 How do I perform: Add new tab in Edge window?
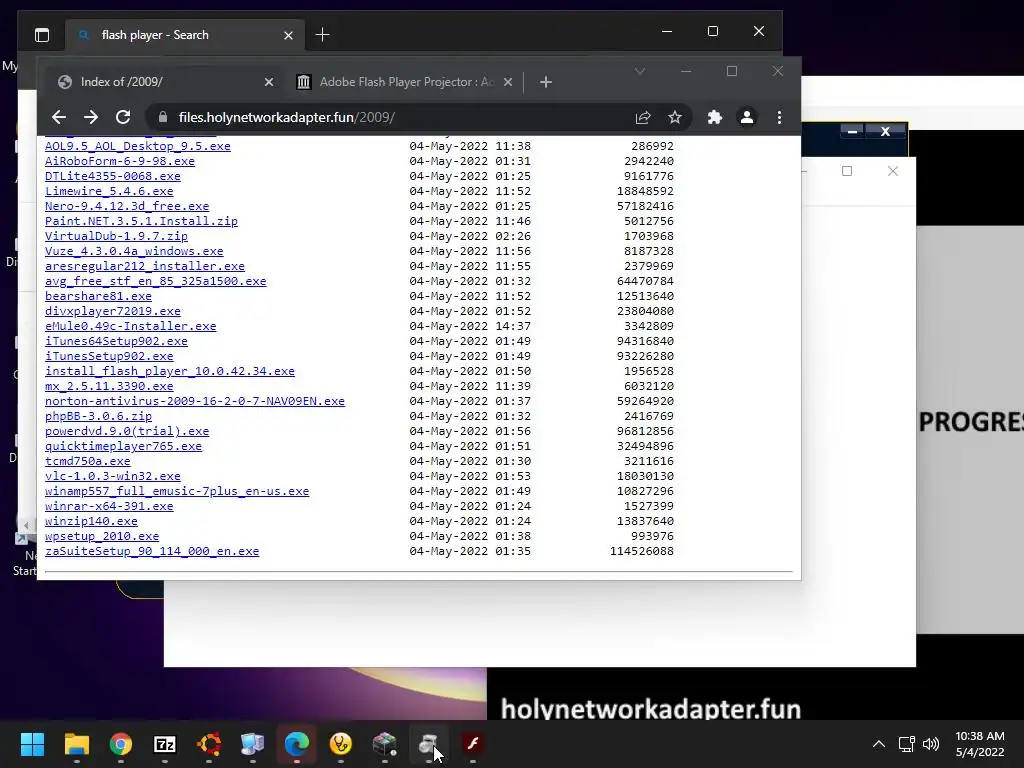(x=323, y=35)
